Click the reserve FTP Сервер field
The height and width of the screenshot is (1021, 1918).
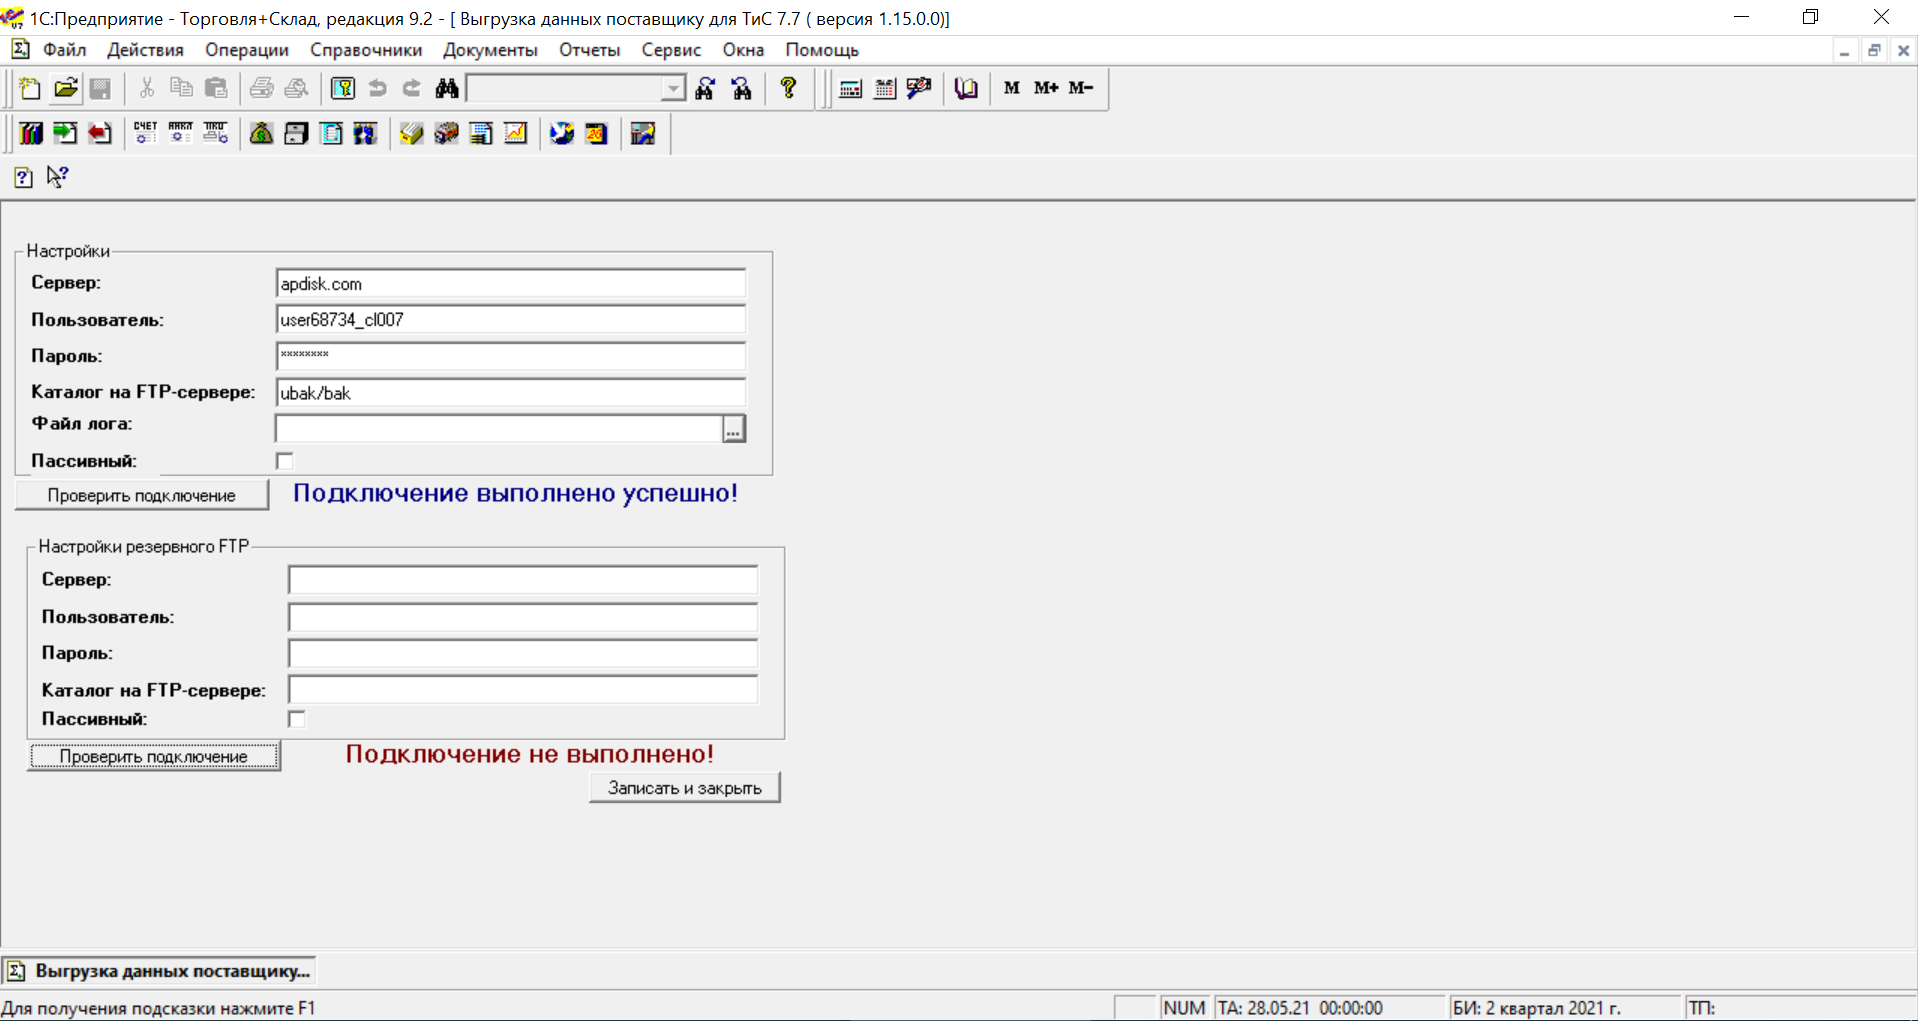pos(523,580)
